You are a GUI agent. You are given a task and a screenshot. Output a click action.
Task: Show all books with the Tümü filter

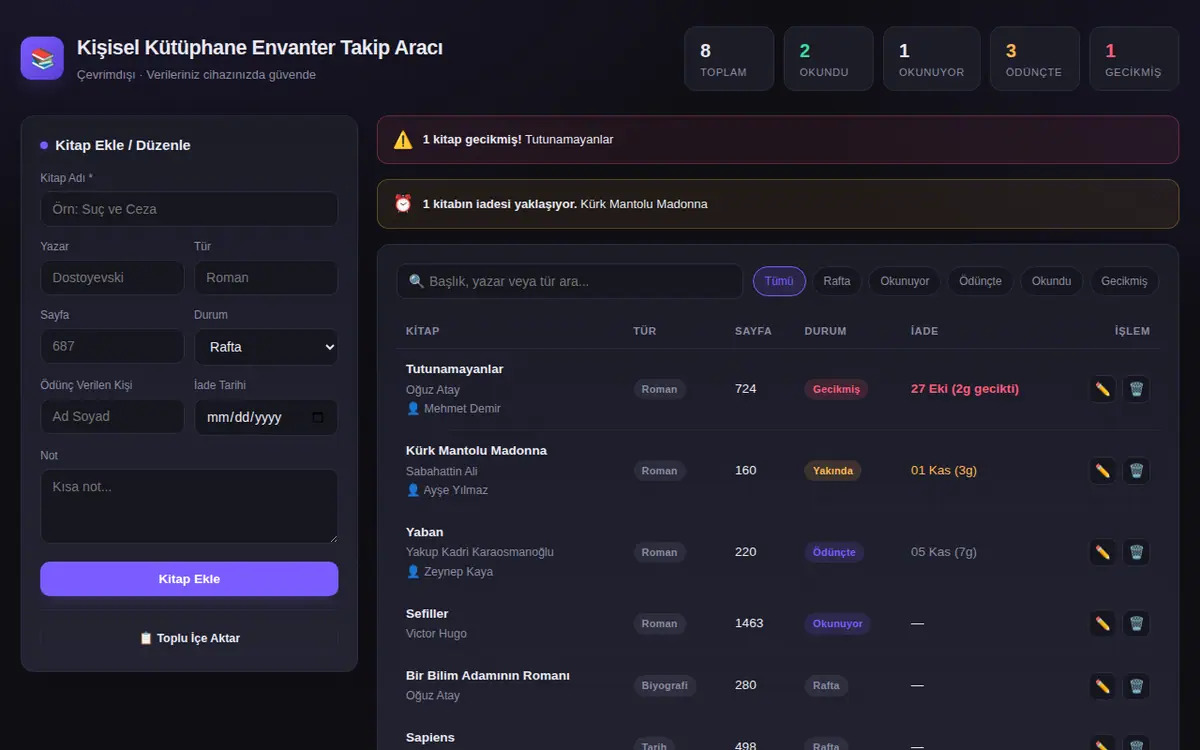(779, 281)
